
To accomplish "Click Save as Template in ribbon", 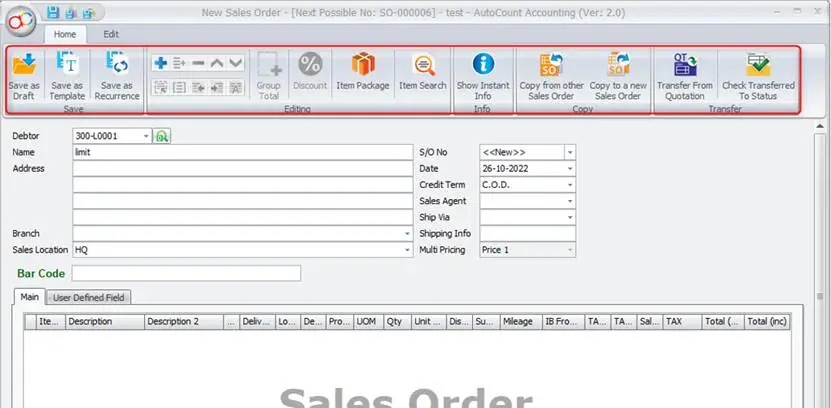I will click(67, 76).
